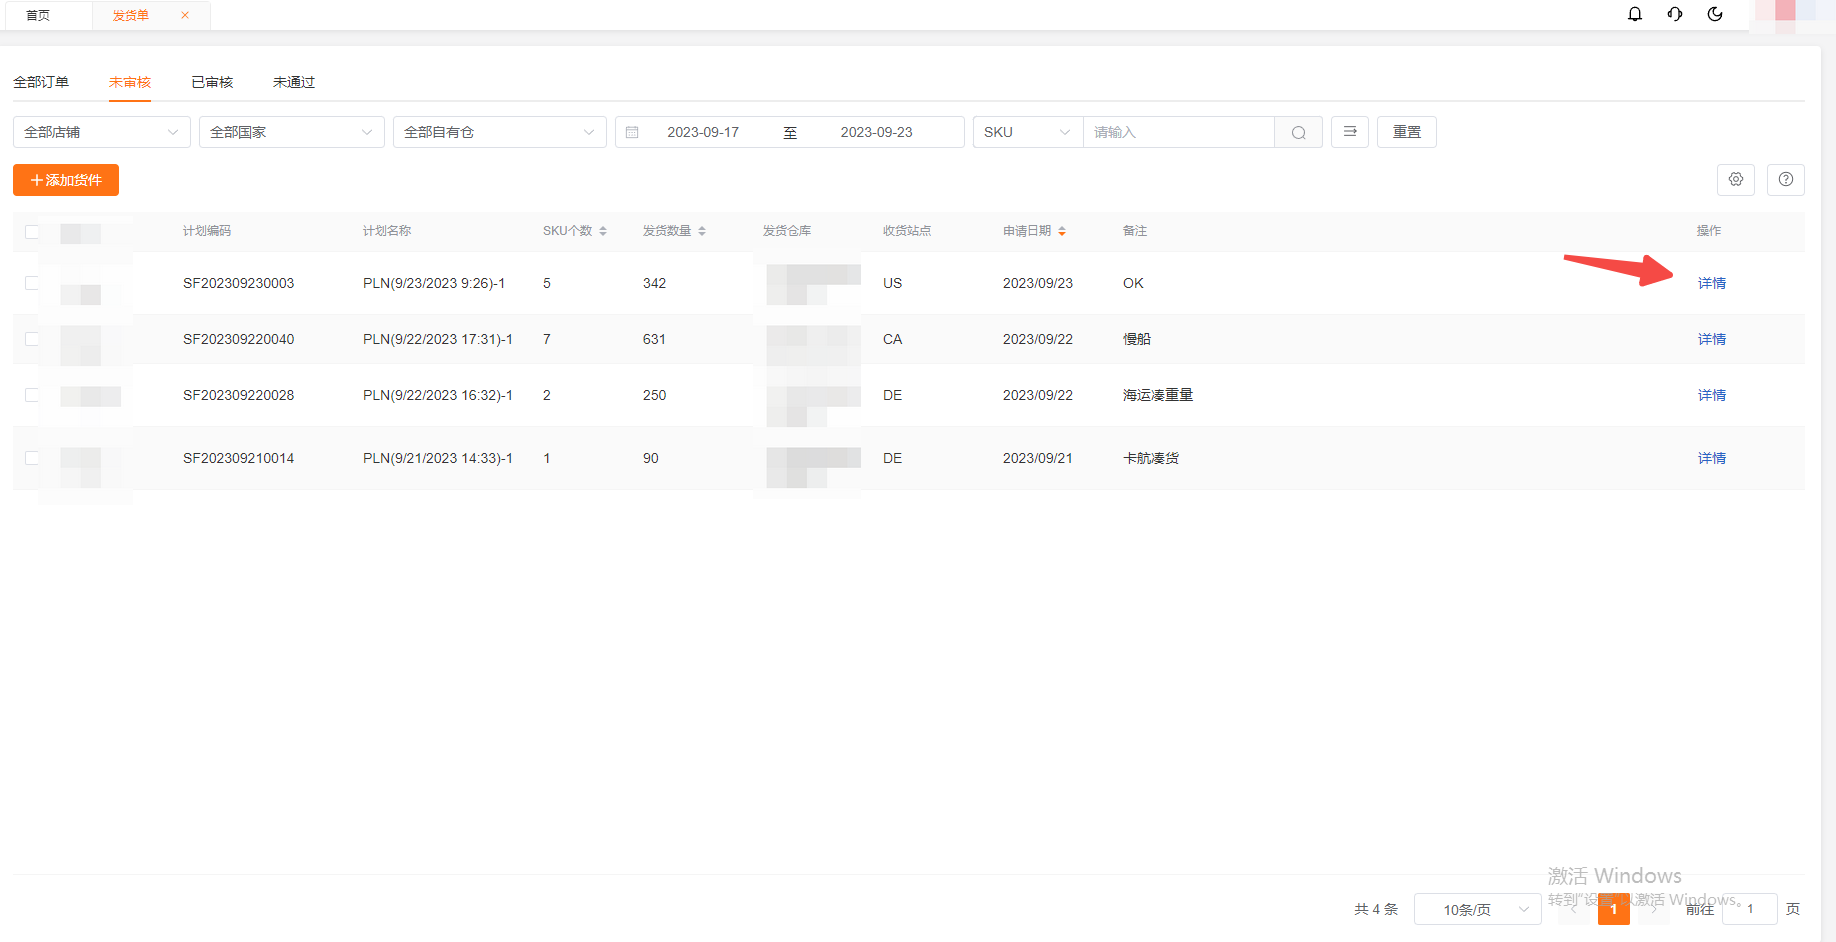Expand the 全部店铺 dropdown
Screen dimensions: 1836x942
(x=101, y=132)
